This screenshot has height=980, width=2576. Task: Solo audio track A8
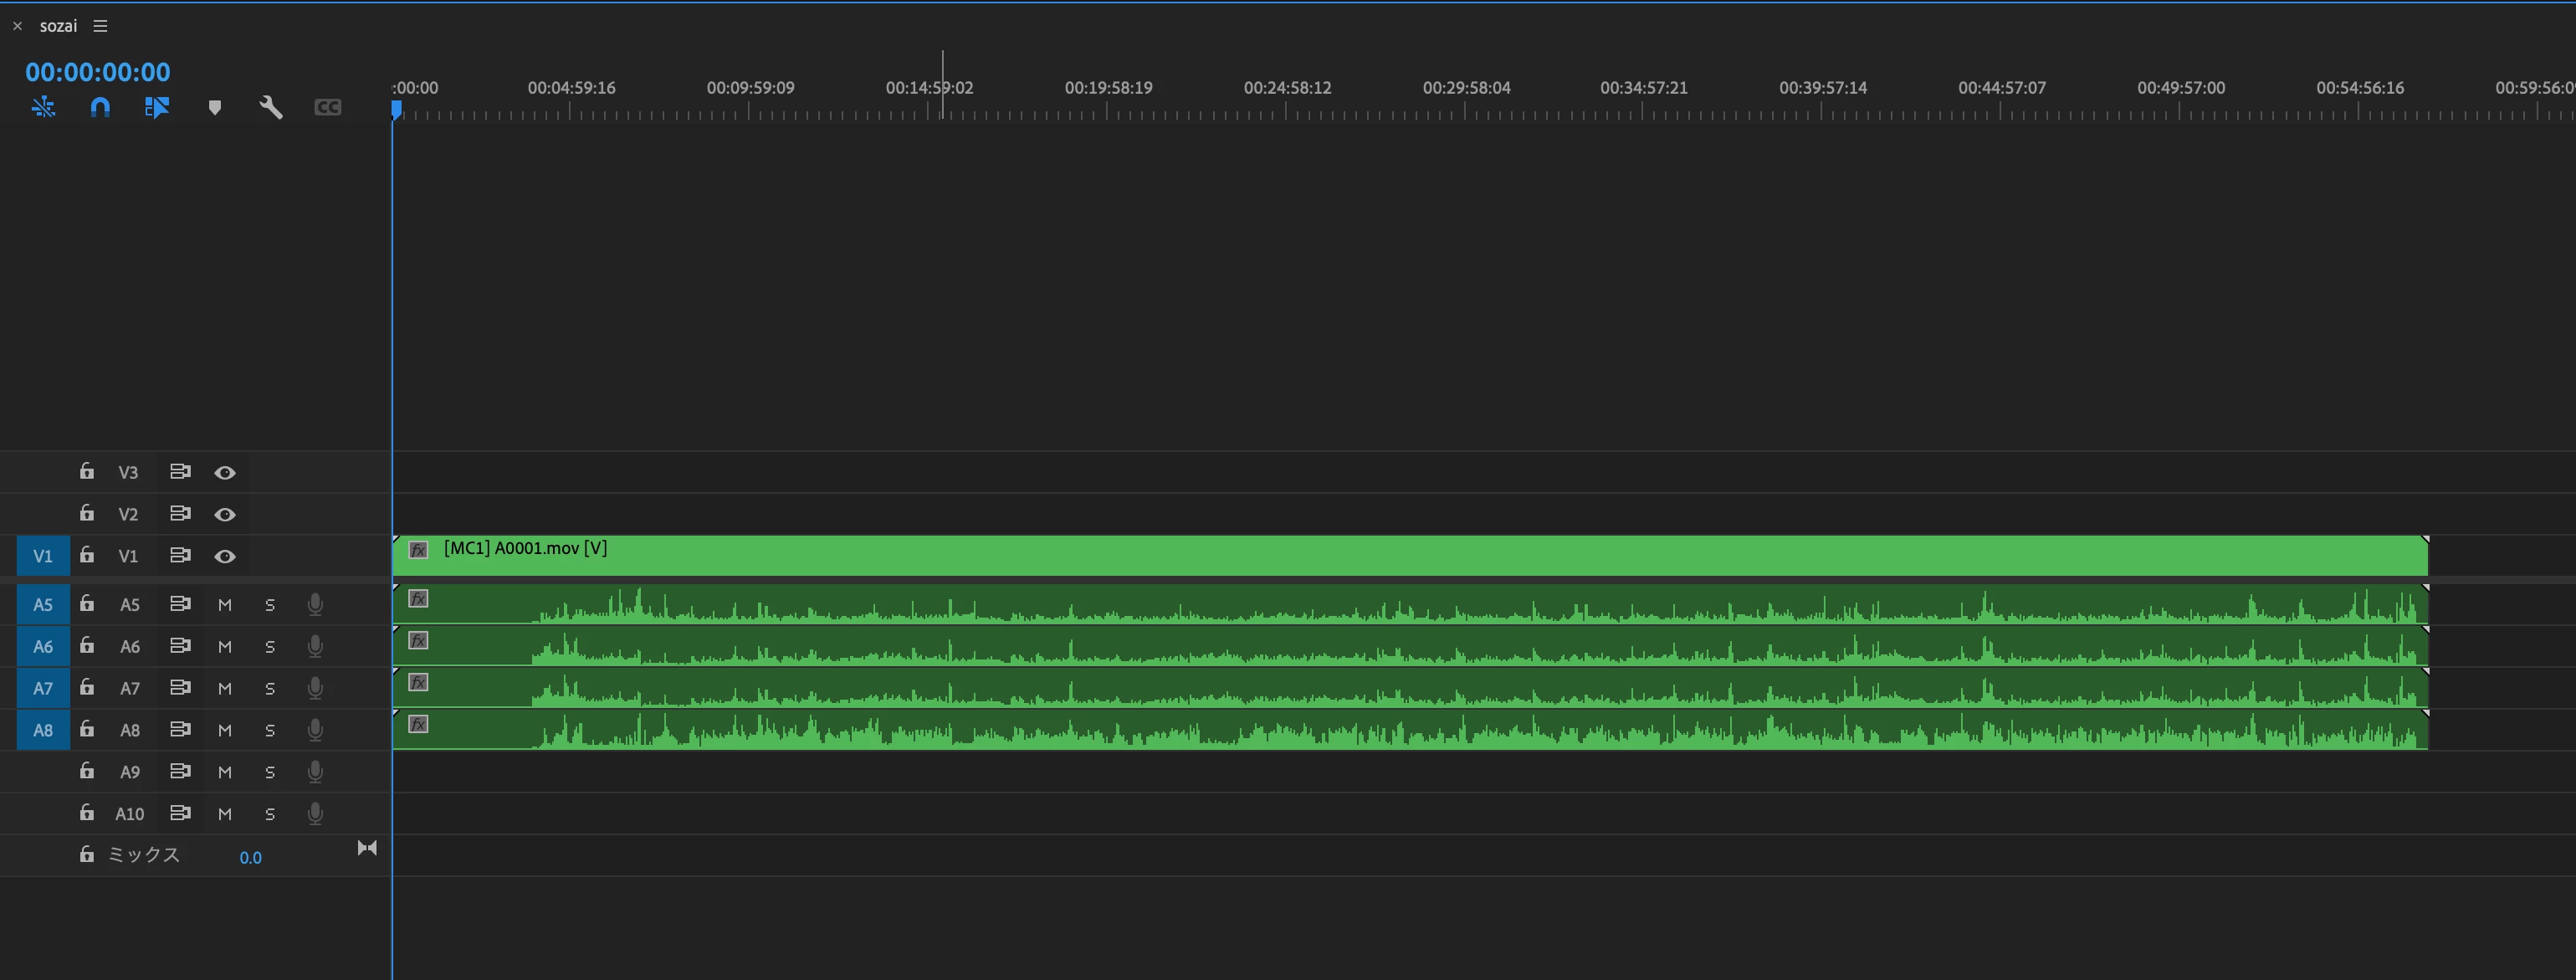270,730
